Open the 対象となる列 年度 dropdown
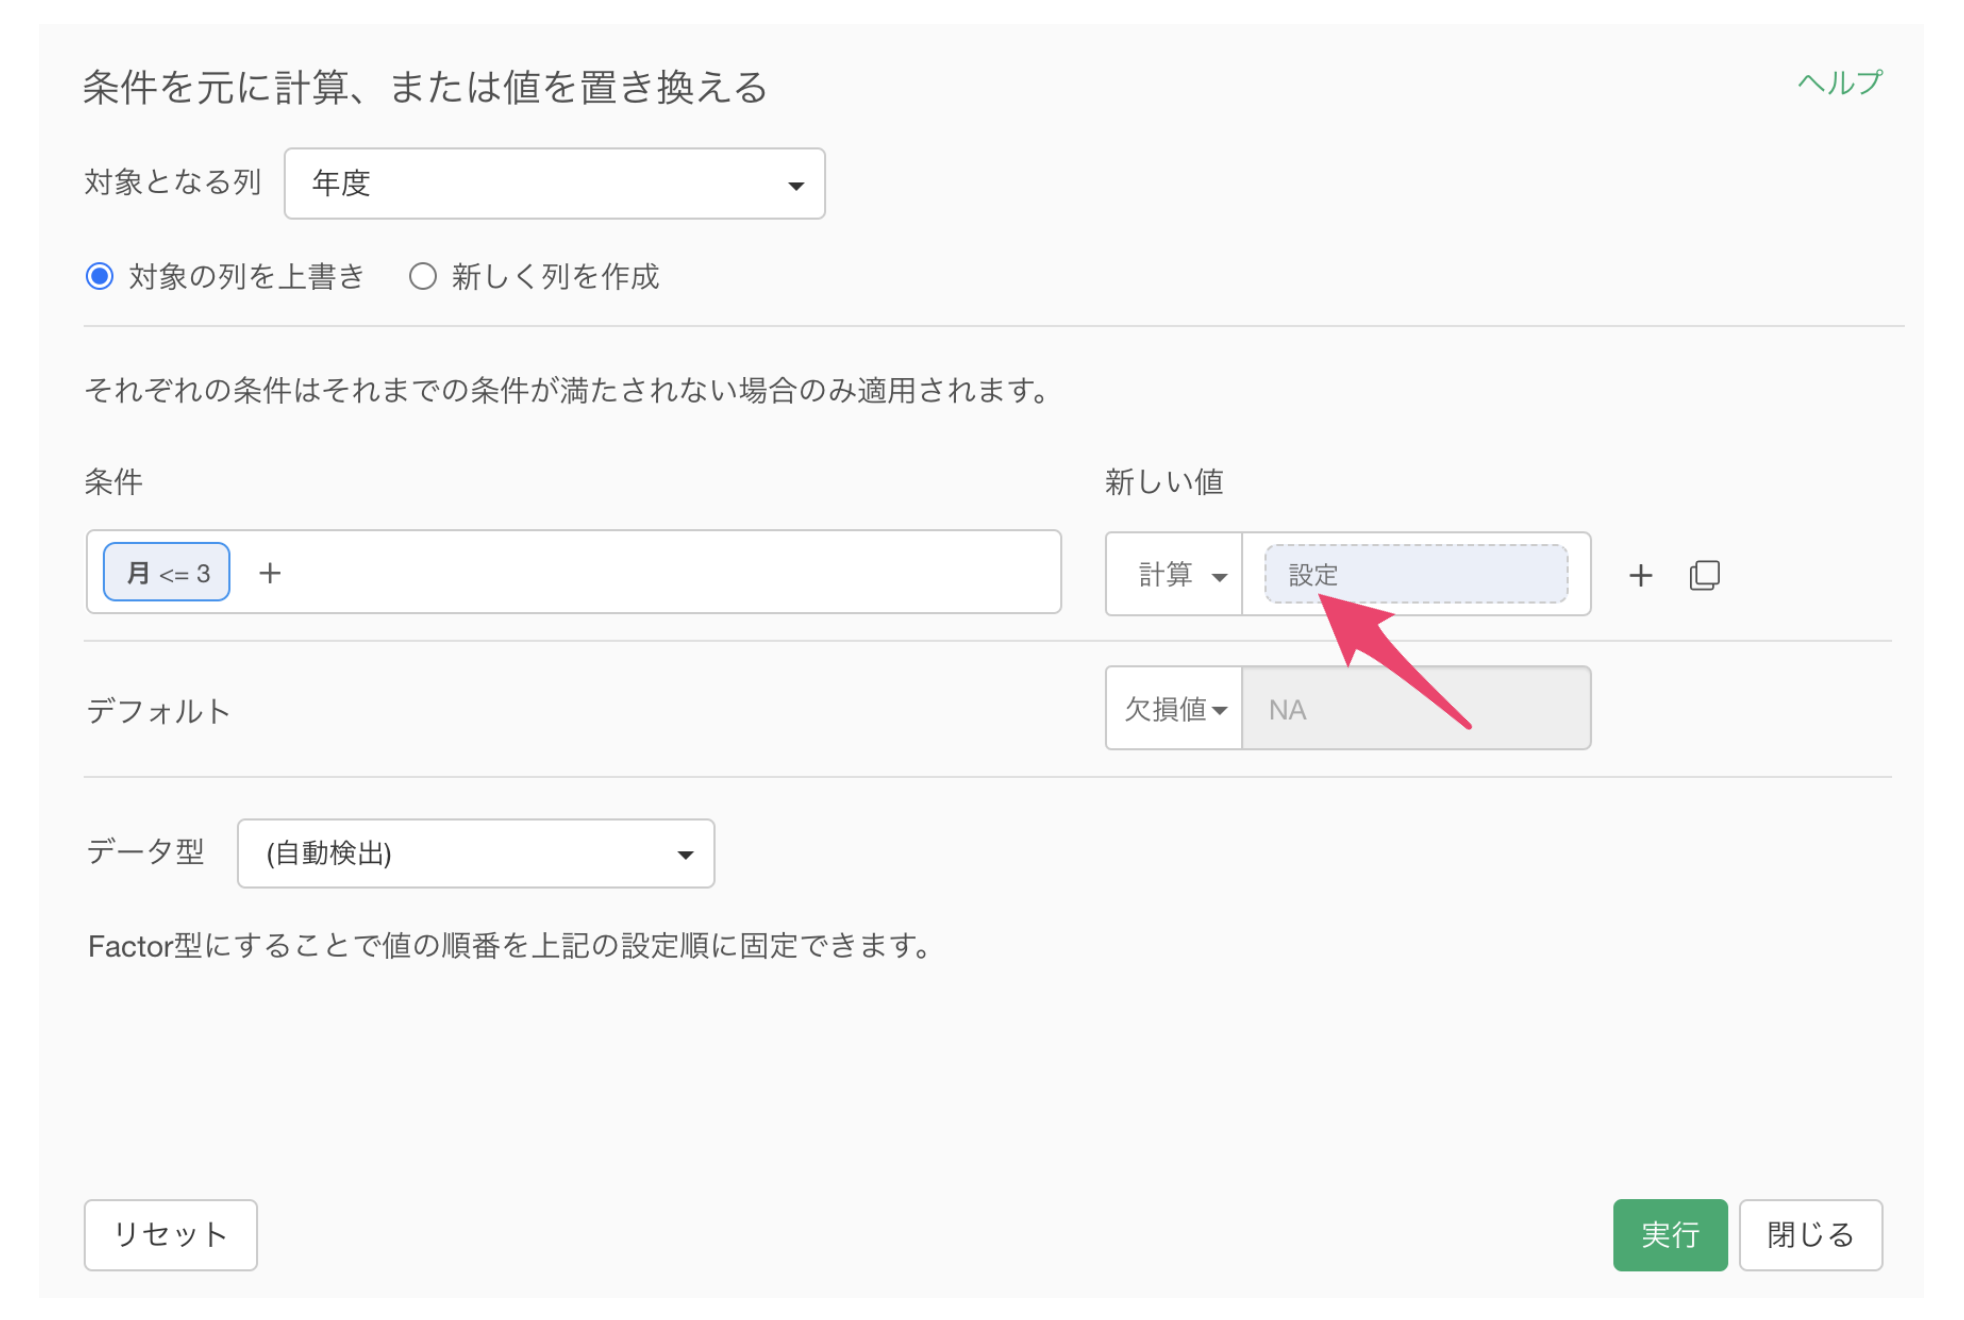The width and height of the screenshot is (1964, 1320). coord(554,184)
